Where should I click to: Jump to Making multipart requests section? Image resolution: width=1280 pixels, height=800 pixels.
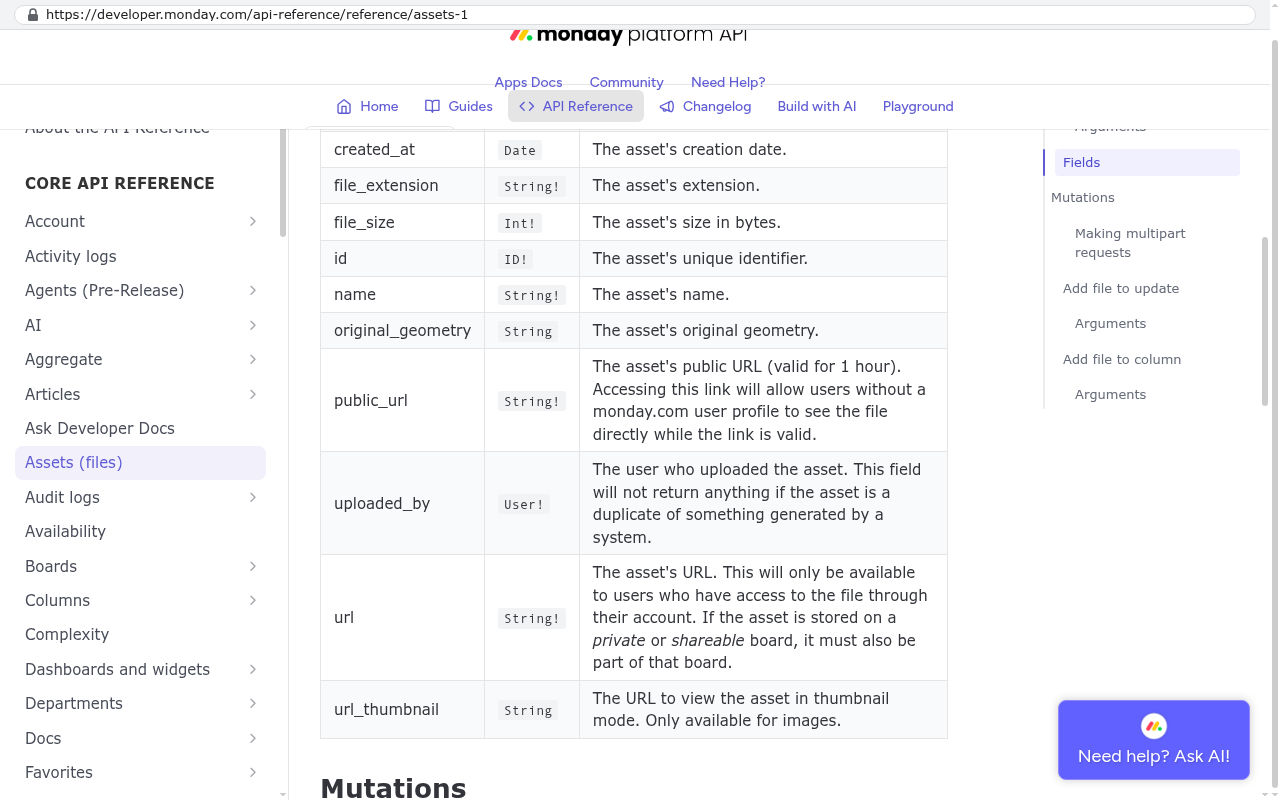(x=1130, y=243)
